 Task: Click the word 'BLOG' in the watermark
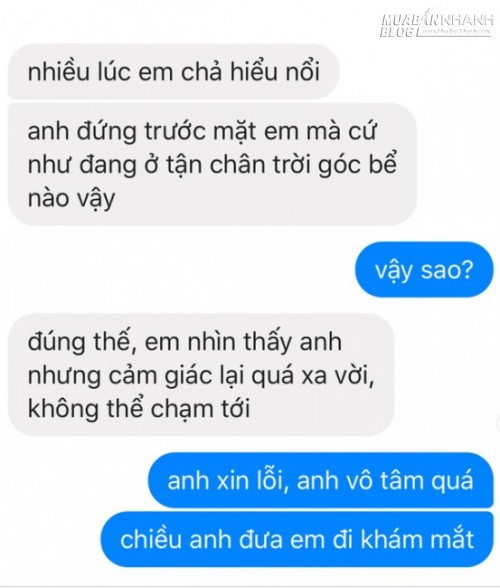(x=397, y=33)
